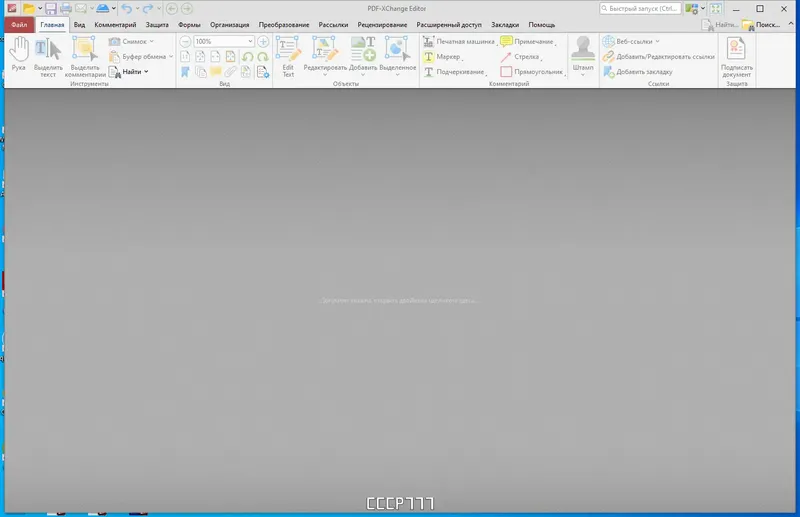Select the Rectangle (Прямоугольник) tool
Screen dimensions: 800x517
point(532,72)
